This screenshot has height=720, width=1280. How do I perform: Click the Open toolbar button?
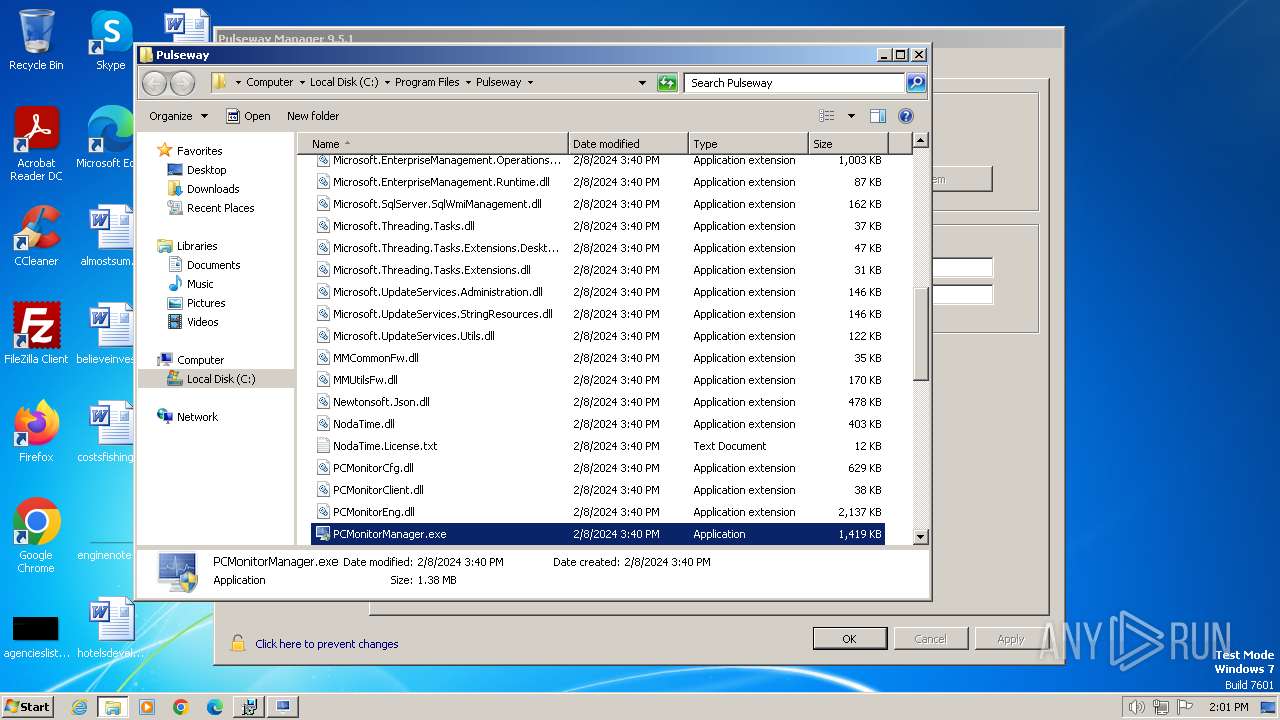(x=248, y=116)
